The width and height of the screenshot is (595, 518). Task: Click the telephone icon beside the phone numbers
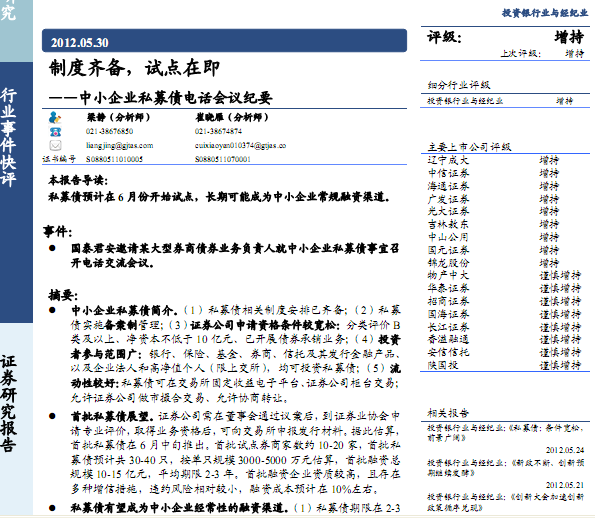click(x=55, y=132)
